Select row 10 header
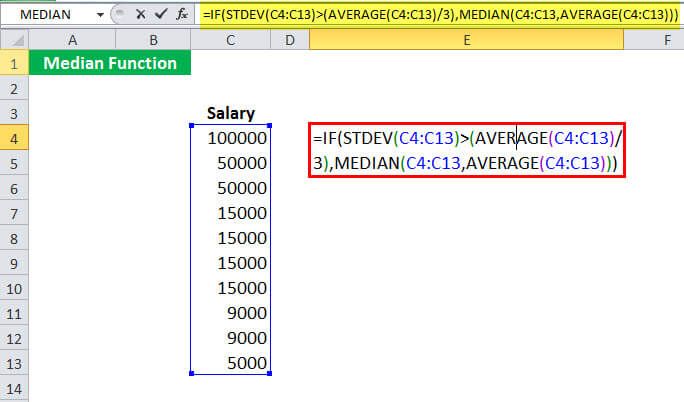684x402 pixels. 14,289
